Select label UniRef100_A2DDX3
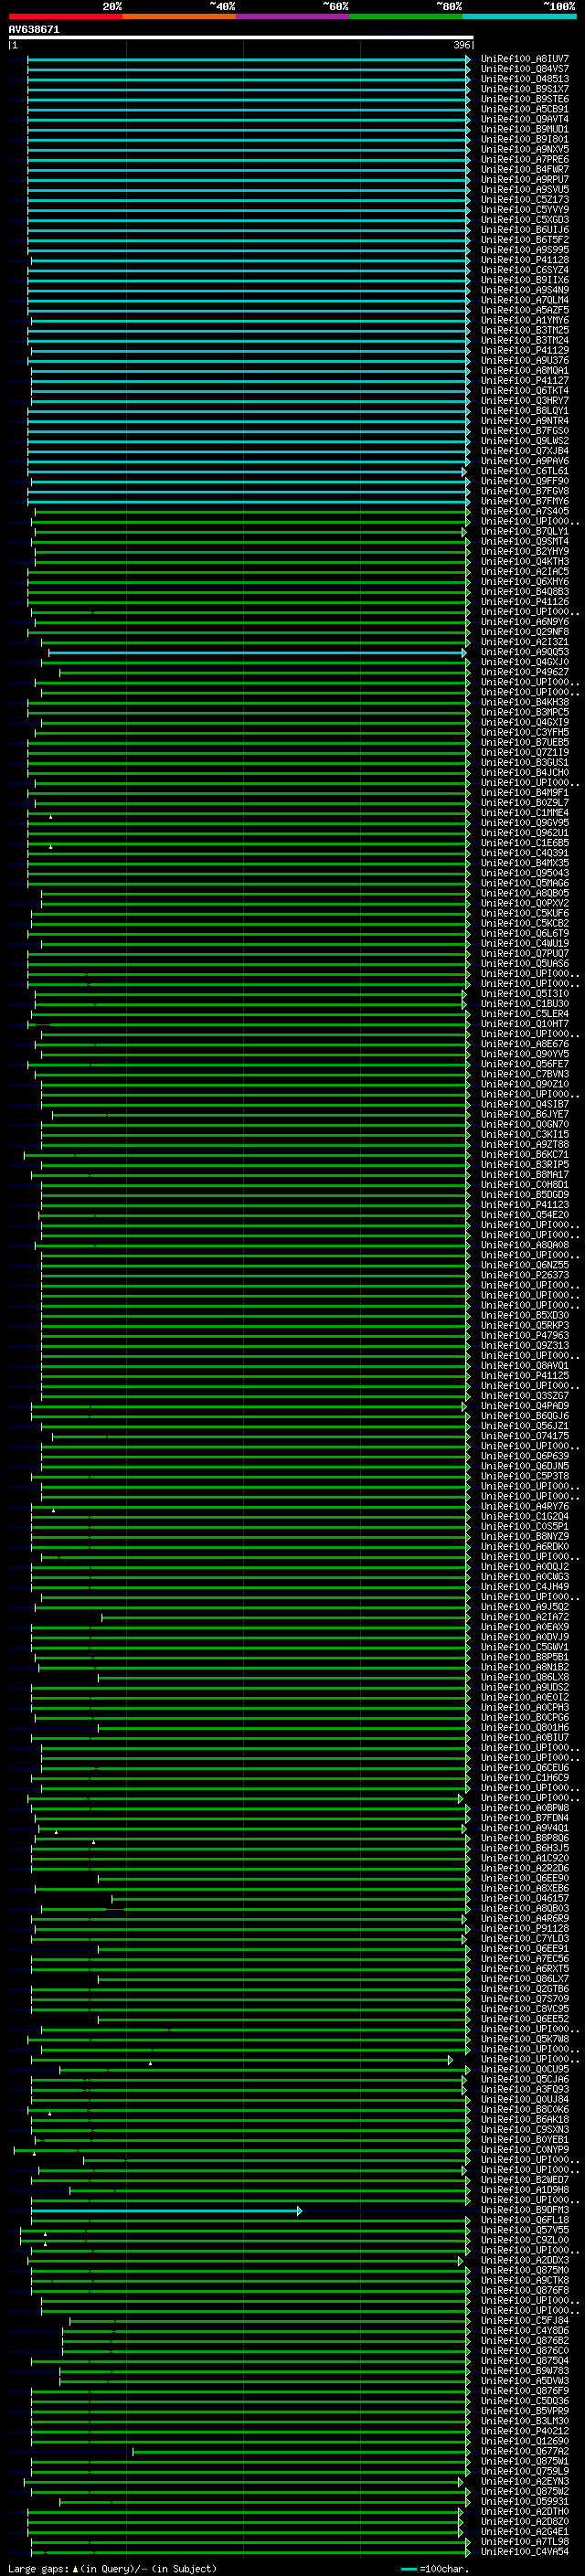Screen dimensions: 585x2576 tap(525, 2260)
